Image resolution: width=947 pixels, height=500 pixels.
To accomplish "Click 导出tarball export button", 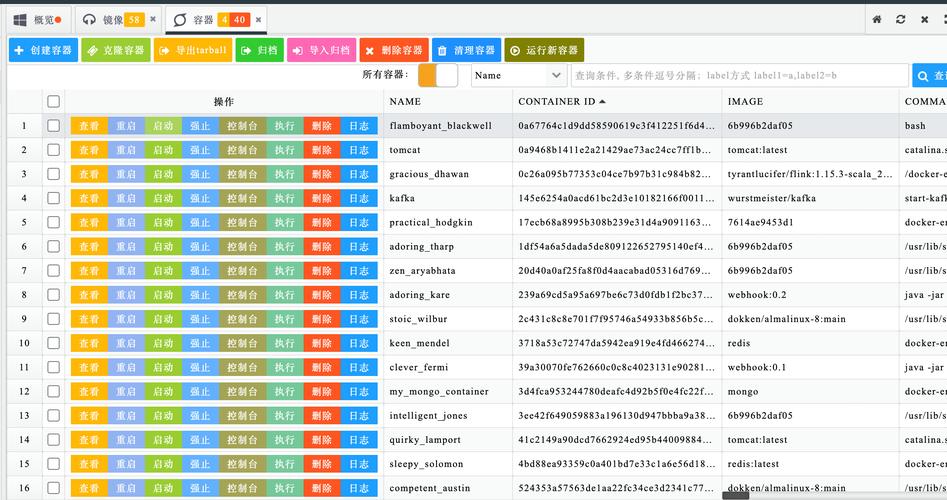I will pyautogui.click(x=193, y=50).
